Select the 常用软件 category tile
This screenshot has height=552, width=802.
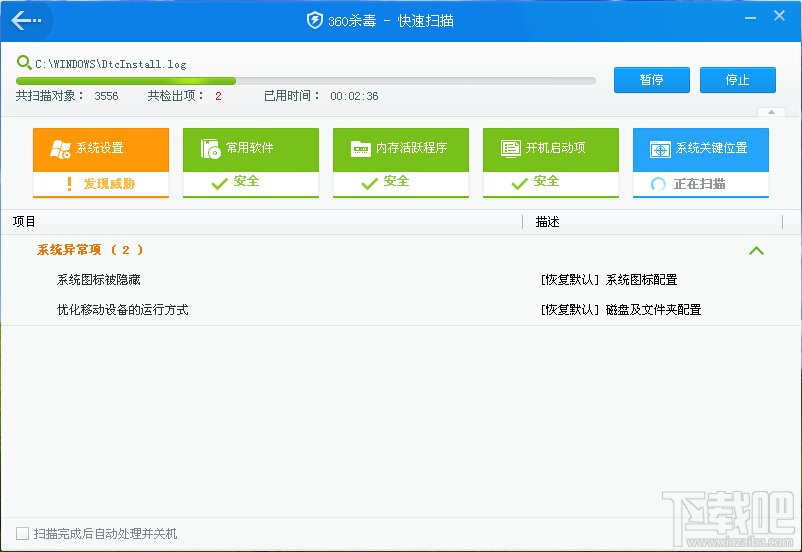coord(251,162)
